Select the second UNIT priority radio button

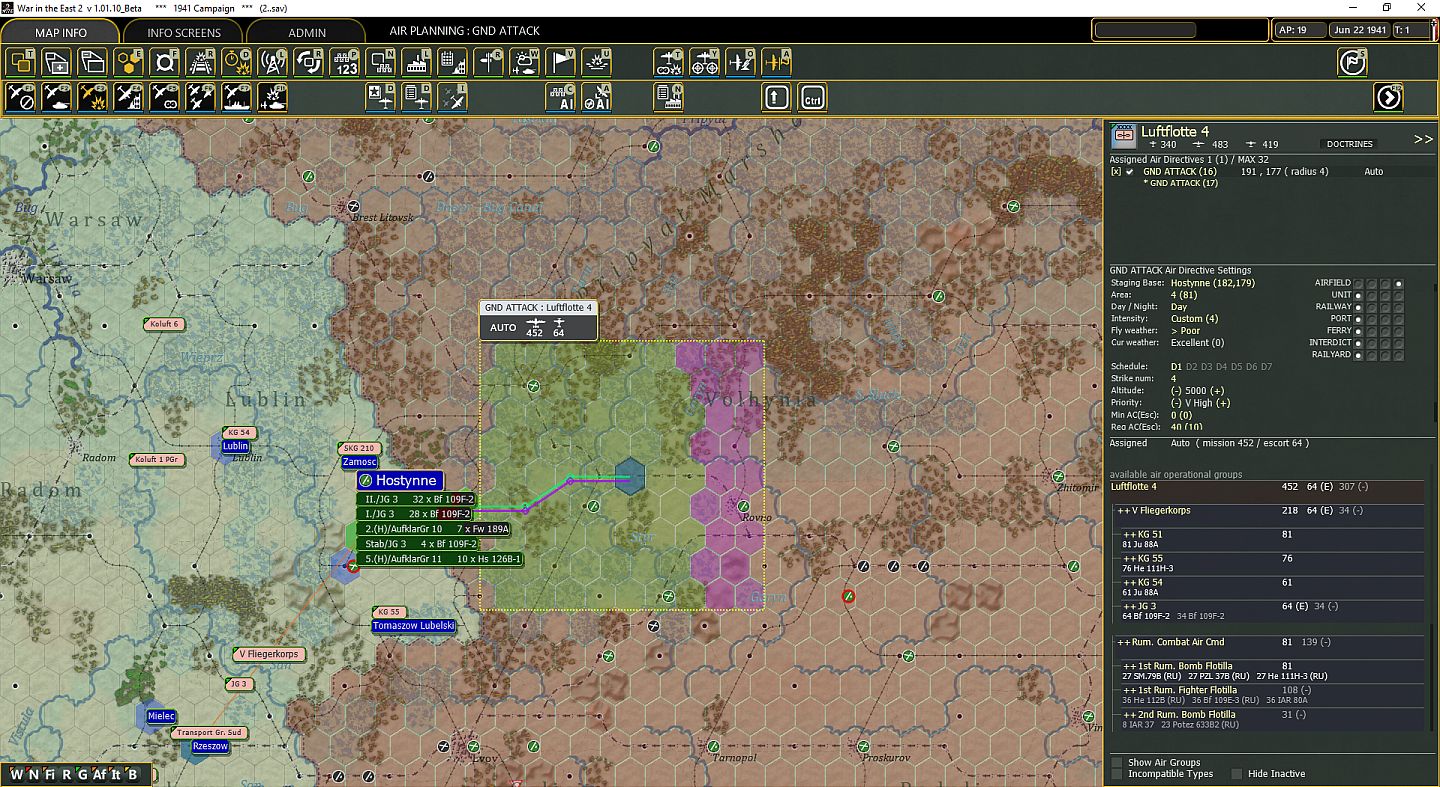point(1373,296)
